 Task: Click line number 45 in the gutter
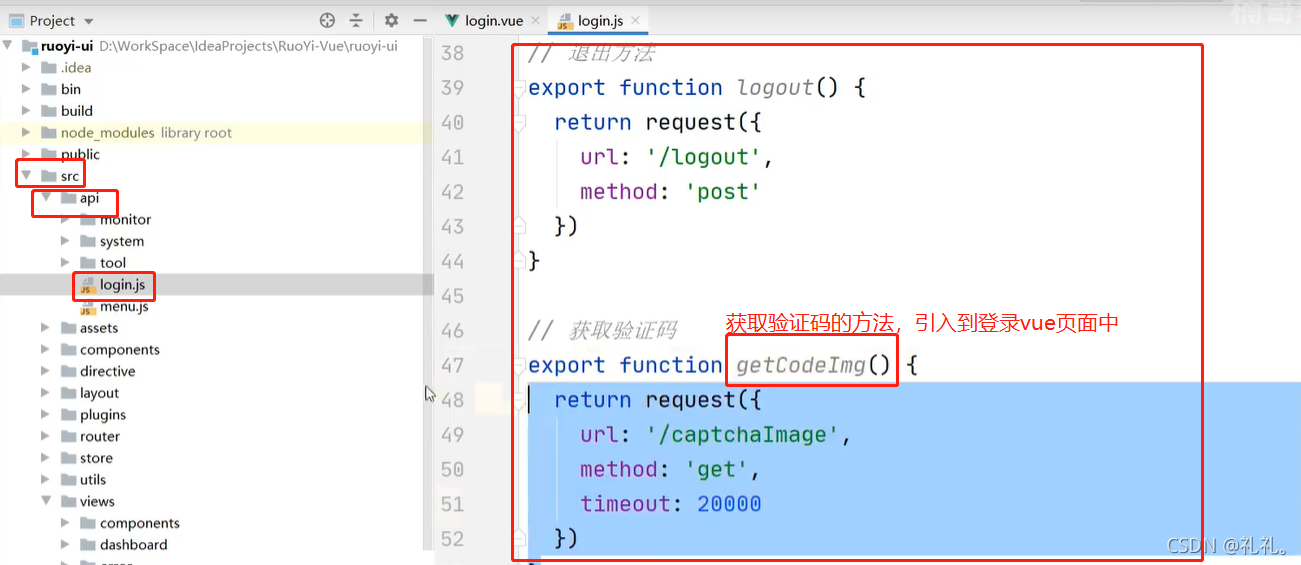click(452, 296)
